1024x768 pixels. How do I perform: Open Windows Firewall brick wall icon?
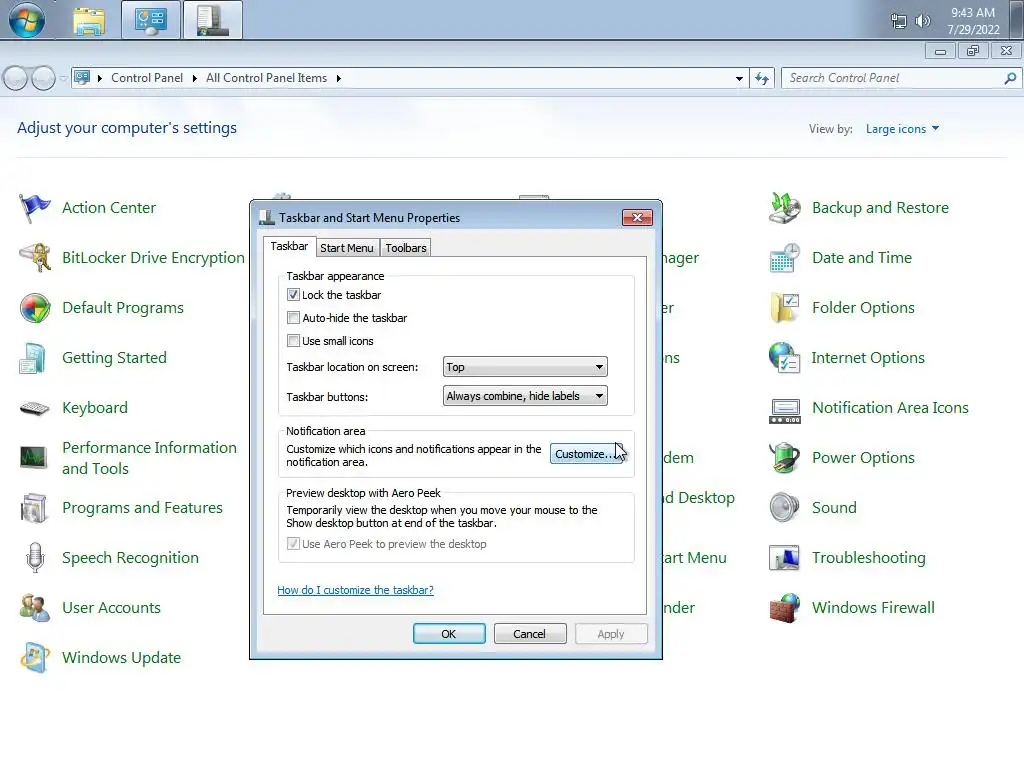point(784,608)
